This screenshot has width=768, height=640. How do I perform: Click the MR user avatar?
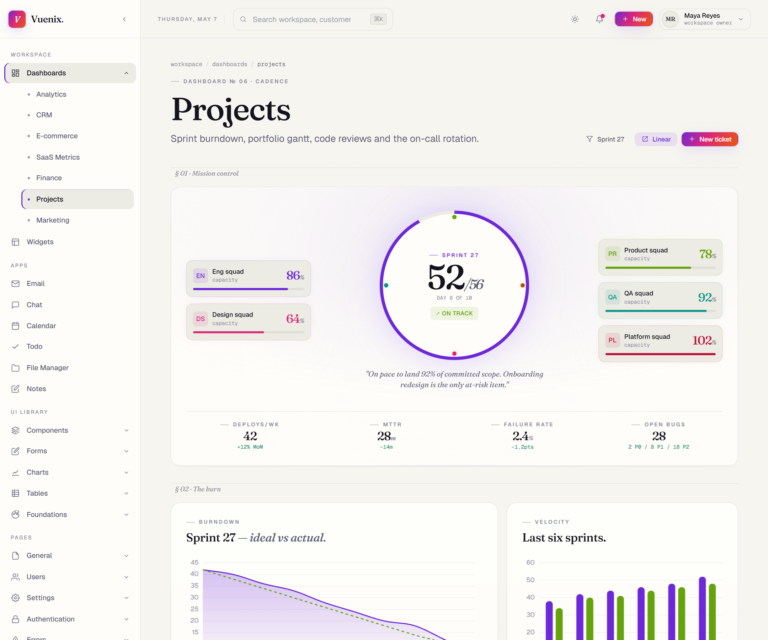click(670, 19)
